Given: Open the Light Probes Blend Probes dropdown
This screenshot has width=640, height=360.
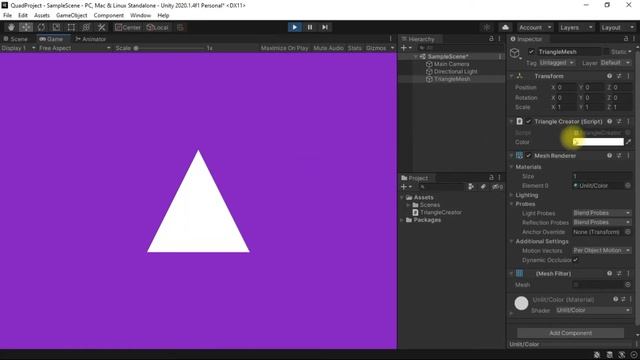Looking at the screenshot, I should point(602,213).
